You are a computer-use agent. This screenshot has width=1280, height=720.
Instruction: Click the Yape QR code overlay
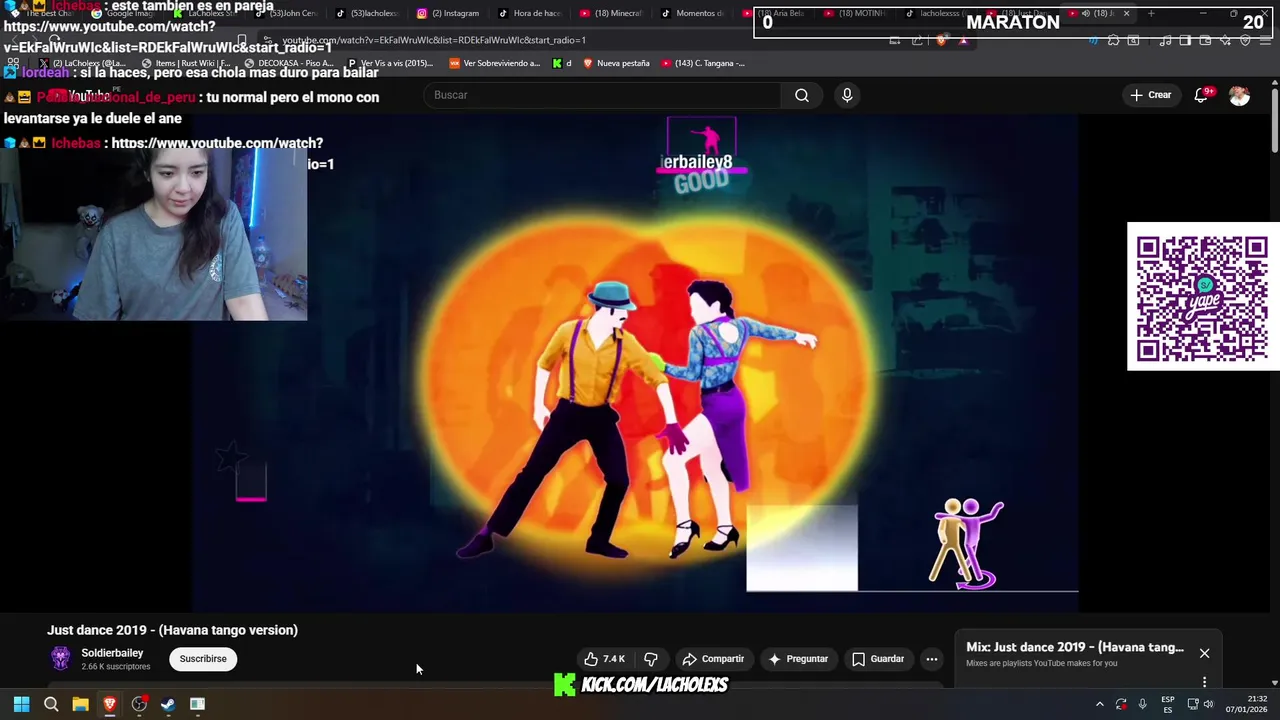tap(1202, 297)
